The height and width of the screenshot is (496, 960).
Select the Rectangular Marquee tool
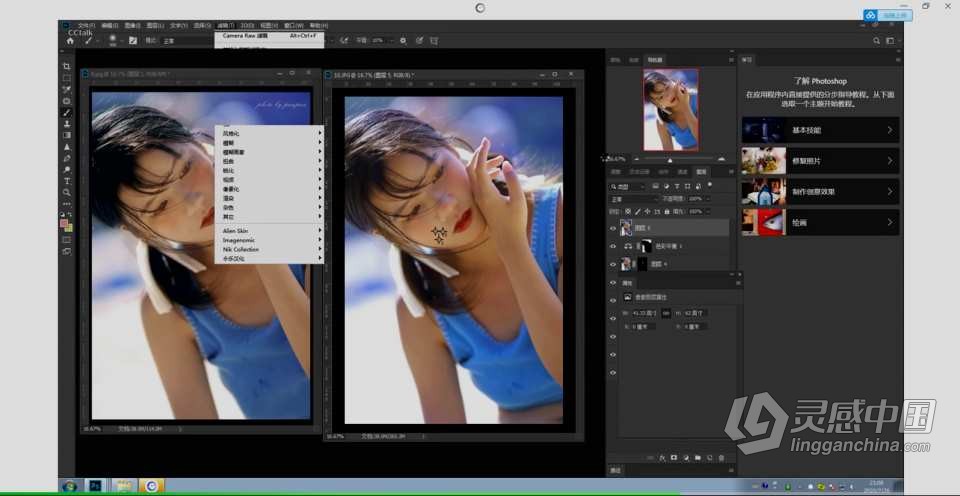click(66, 78)
